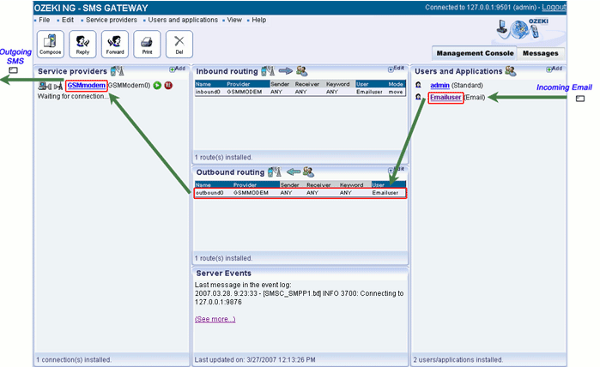
Task: Click GSMMODEM provider in outbound0 row
Action: click(x=251, y=193)
